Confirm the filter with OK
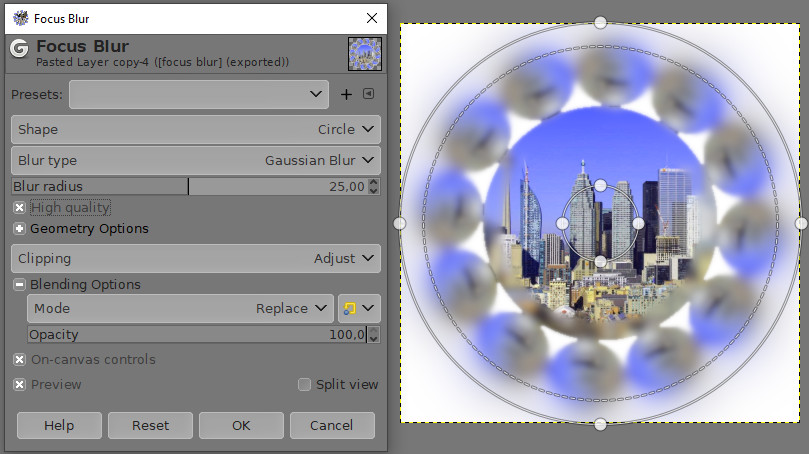Image resolution: width=809 pixels, height=454 pixels. click(241, 425)
